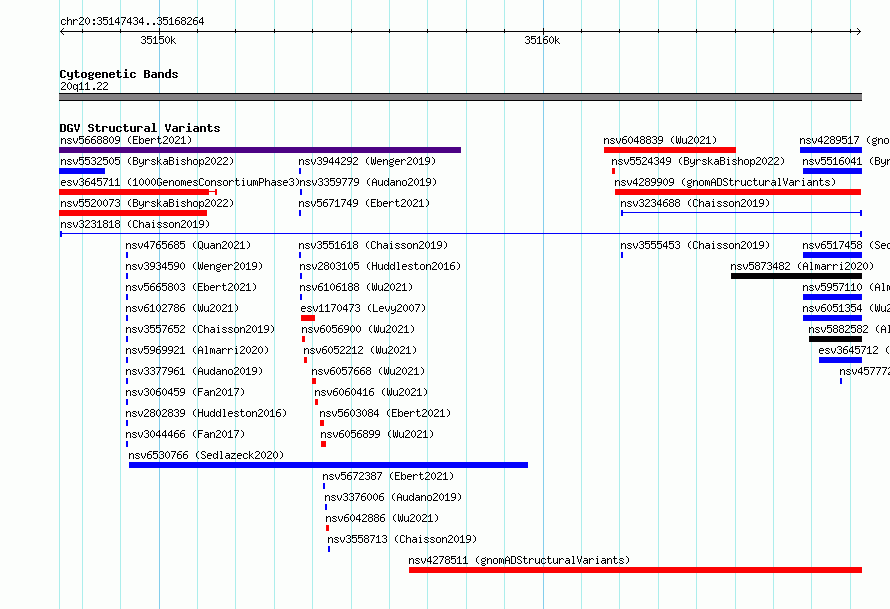This screenshot has height=609, width=890.
Task: Click nsv3557652 (Chaisson2019) label
Action: pos(200,329)
